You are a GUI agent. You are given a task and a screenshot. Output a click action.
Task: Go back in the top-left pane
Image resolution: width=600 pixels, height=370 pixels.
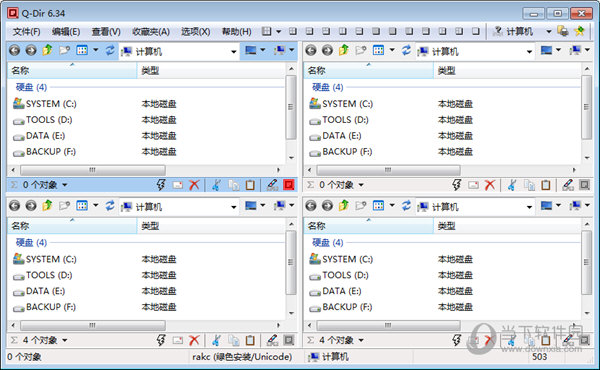tap(15, 51)
